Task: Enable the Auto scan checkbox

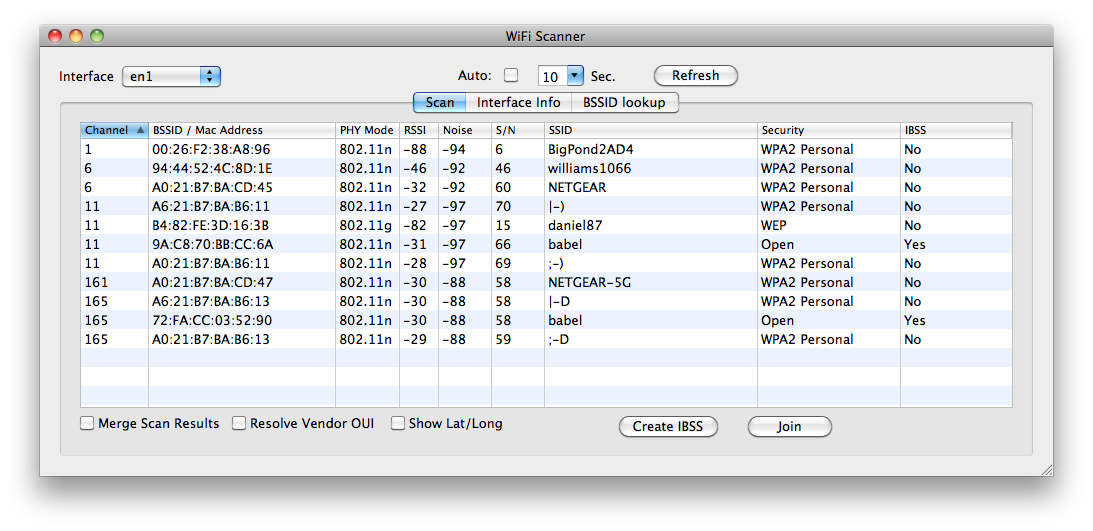Action: [511, 75]
